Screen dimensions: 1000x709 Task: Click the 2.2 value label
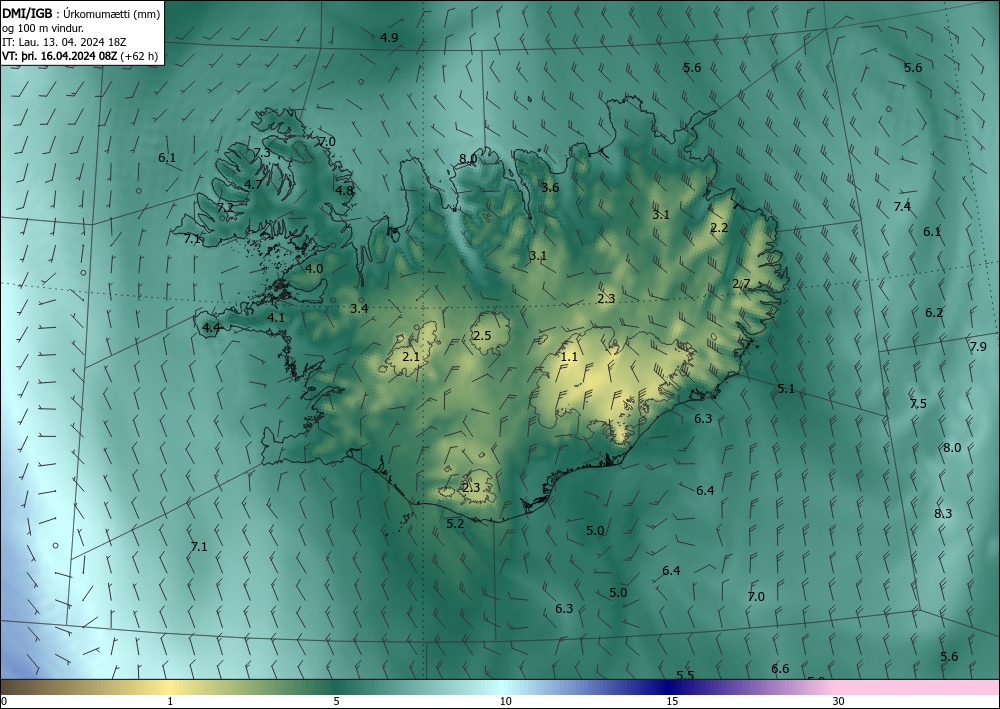tap(719, 228)
